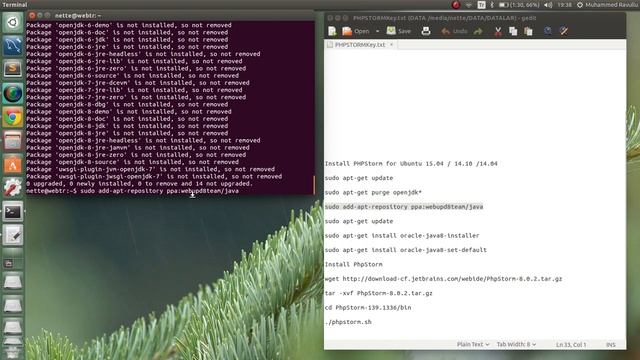The height and width of the screenshot is (360, 640).
Task: Click the INS insert mode indicator
Action: coord(611,345)
